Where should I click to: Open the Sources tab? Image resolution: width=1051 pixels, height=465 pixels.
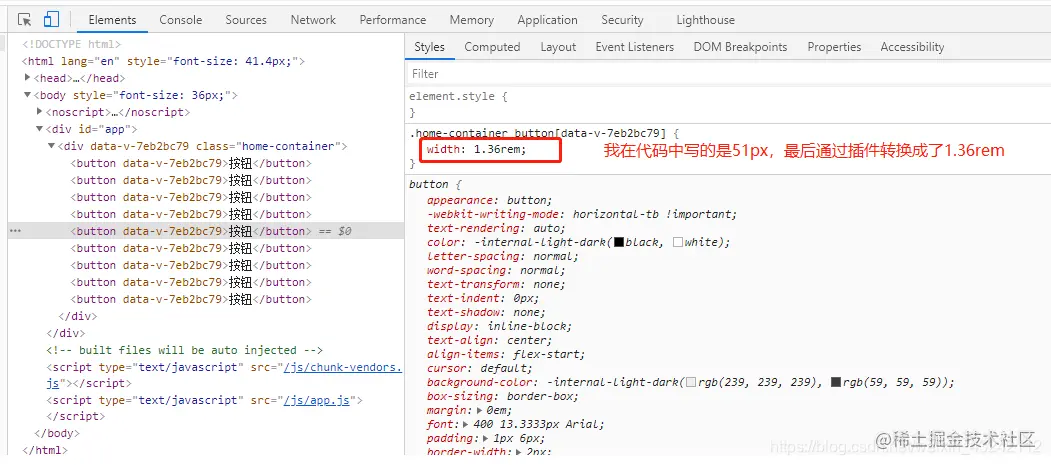[246, 20]
